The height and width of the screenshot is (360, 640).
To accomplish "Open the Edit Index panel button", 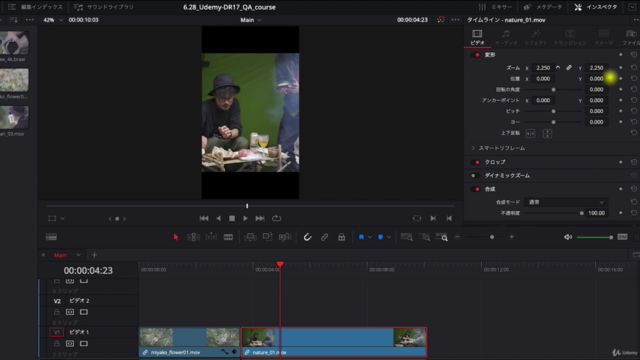I will click(36, 7).
